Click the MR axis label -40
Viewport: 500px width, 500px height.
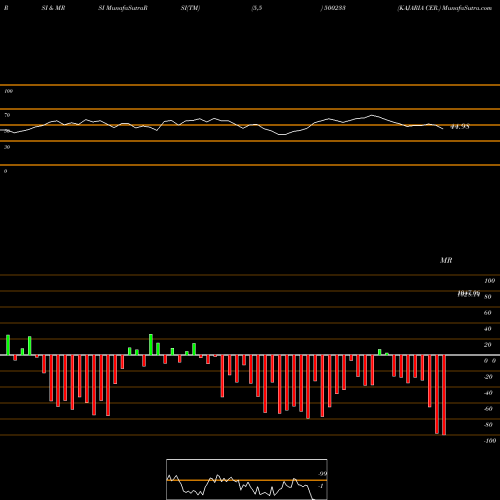(x=488, y=393)
